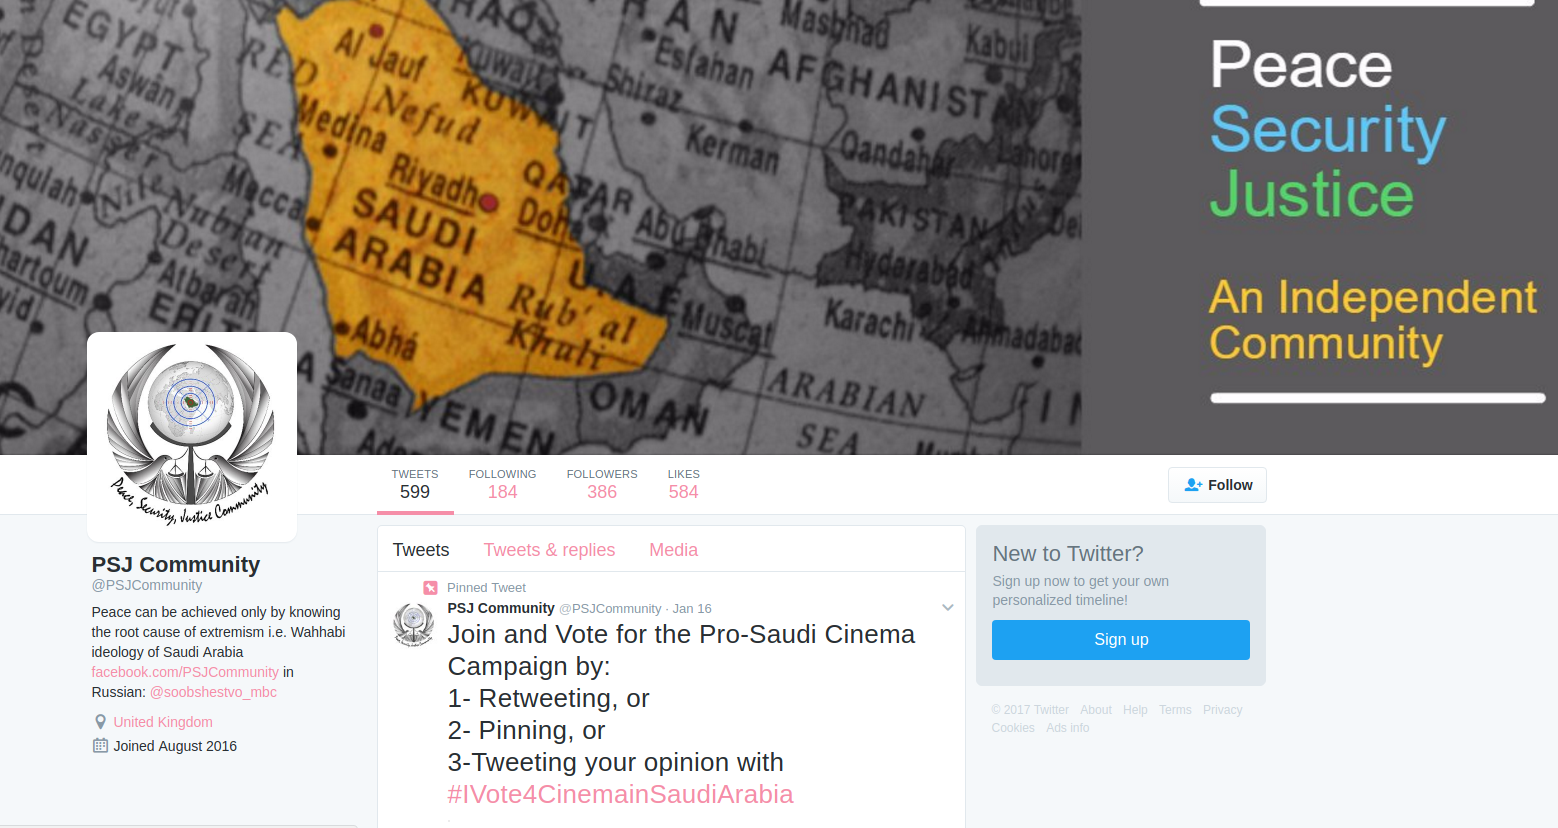Open the Media tab
The height and width of the screenshot is (828, 1558).
pyautogui.click(x=673, y=550)
